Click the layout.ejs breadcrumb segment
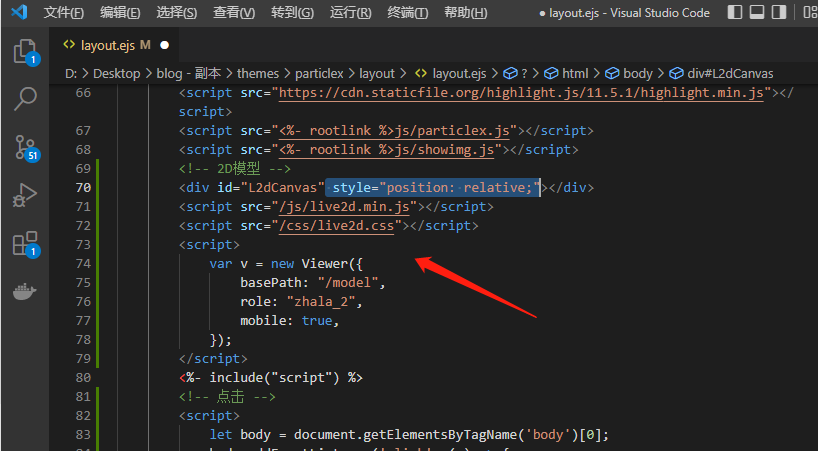Screen dimensions: 818x451 (451, 74)
